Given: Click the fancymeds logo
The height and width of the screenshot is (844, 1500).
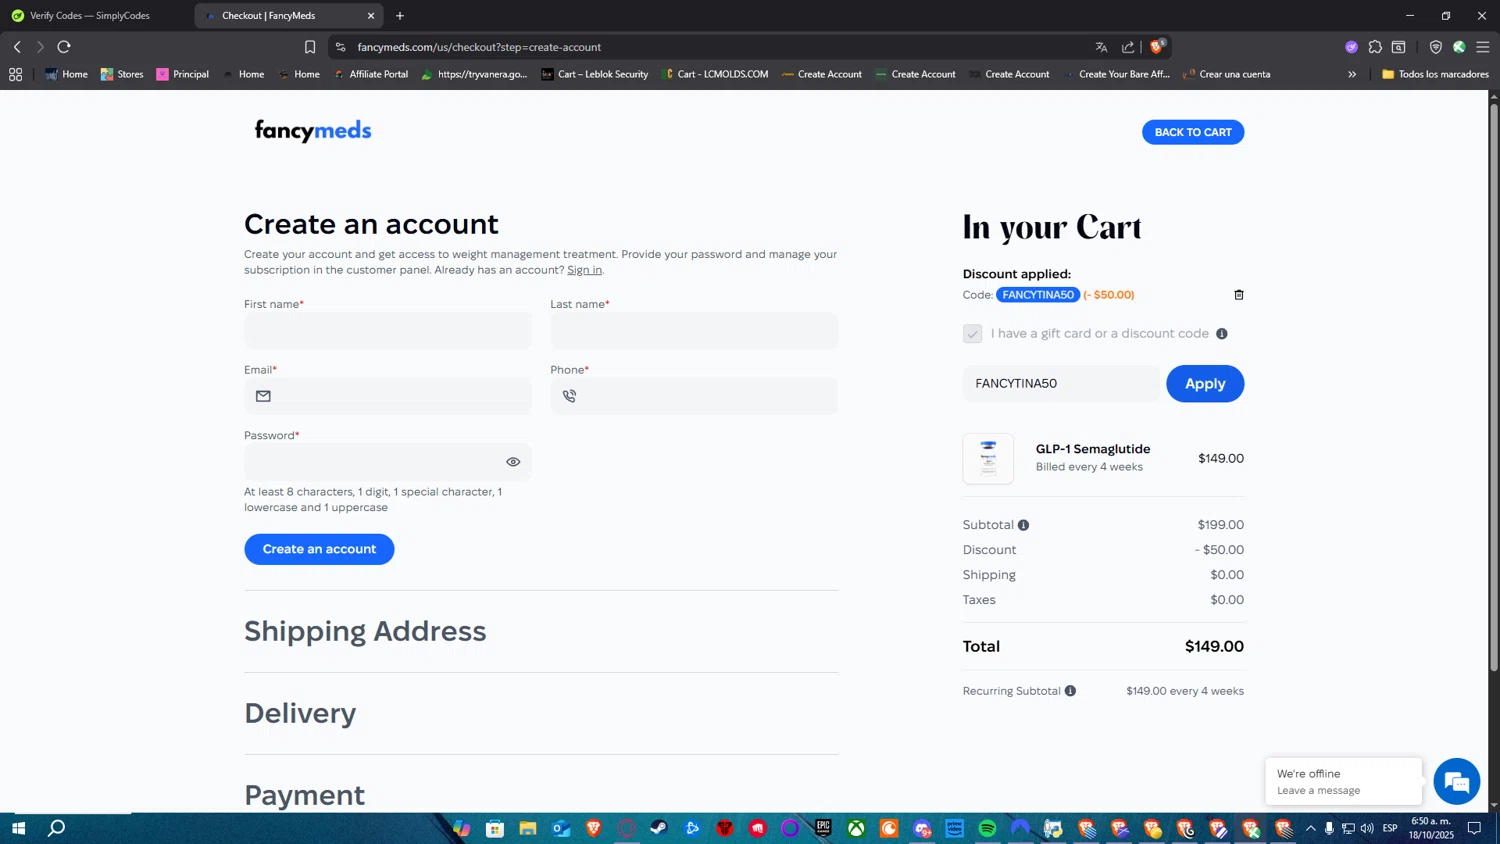Looking at the screenshot, I should click(x=313, y=131).
